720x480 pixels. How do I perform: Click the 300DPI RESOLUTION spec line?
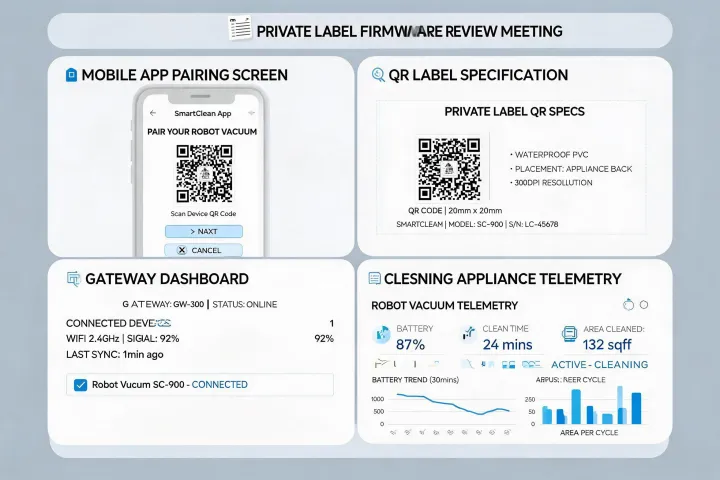coord(551,182)
